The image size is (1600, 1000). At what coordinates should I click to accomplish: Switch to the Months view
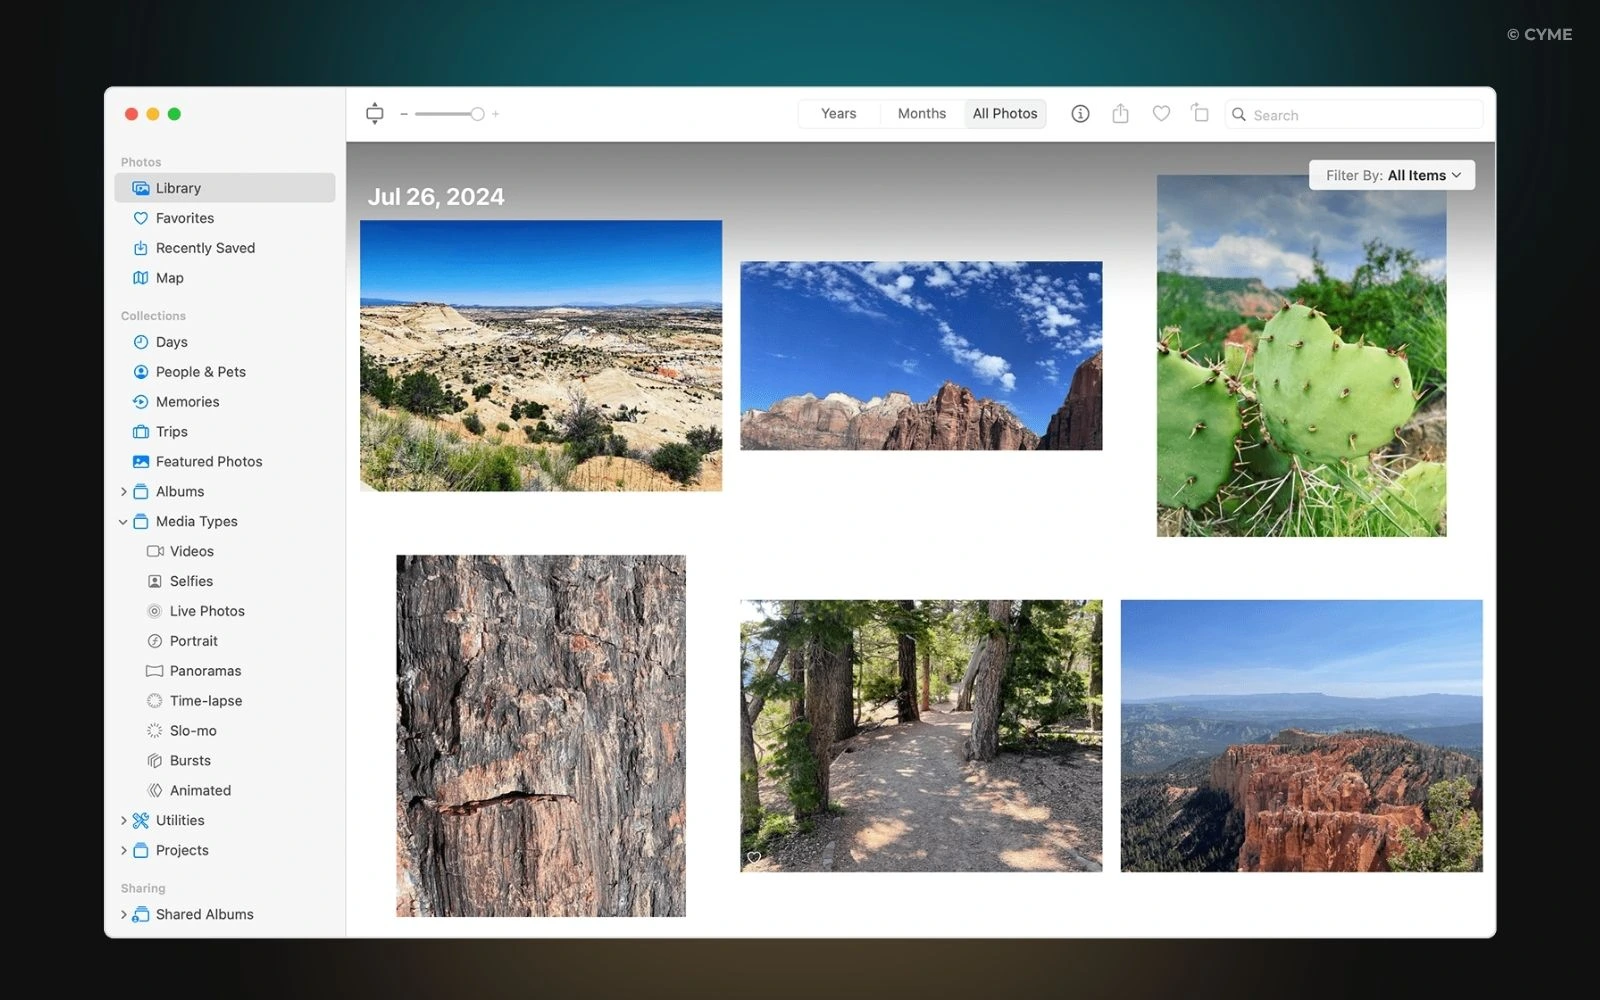click(921, 114)
